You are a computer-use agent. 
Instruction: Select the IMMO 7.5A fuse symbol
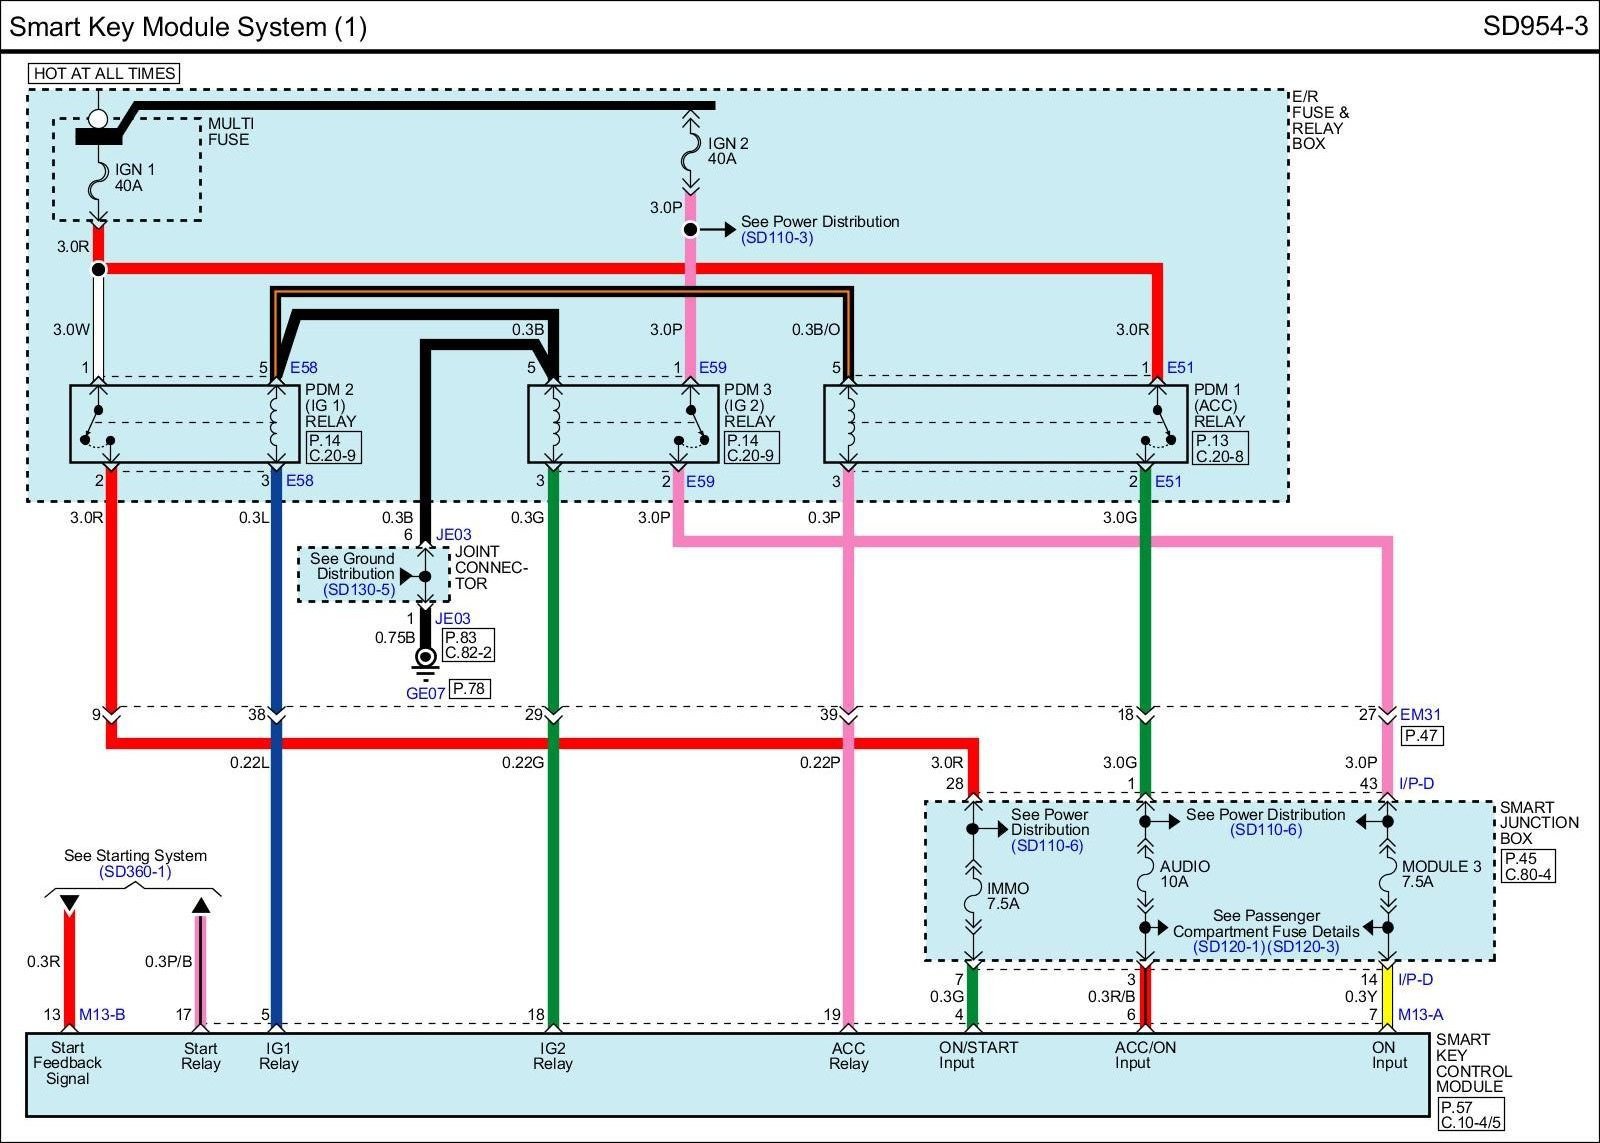[973, 895]
